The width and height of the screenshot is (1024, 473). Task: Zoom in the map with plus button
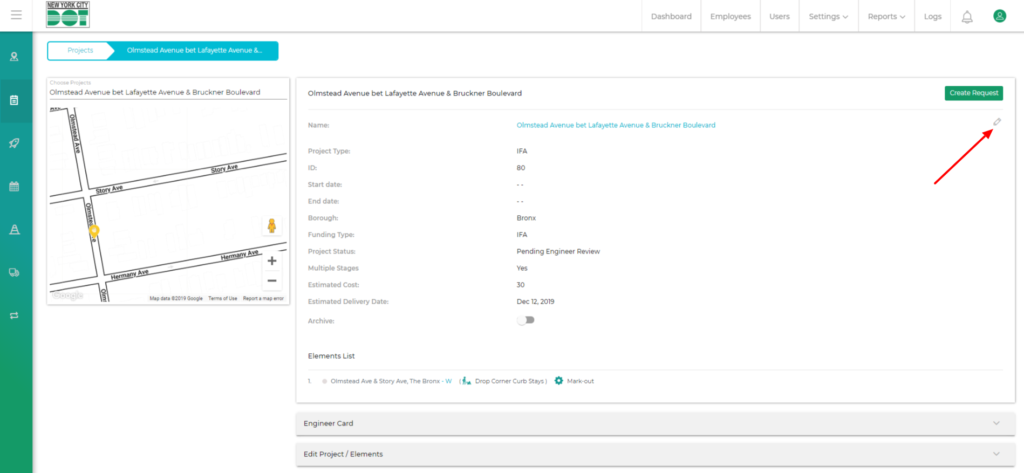272,261
